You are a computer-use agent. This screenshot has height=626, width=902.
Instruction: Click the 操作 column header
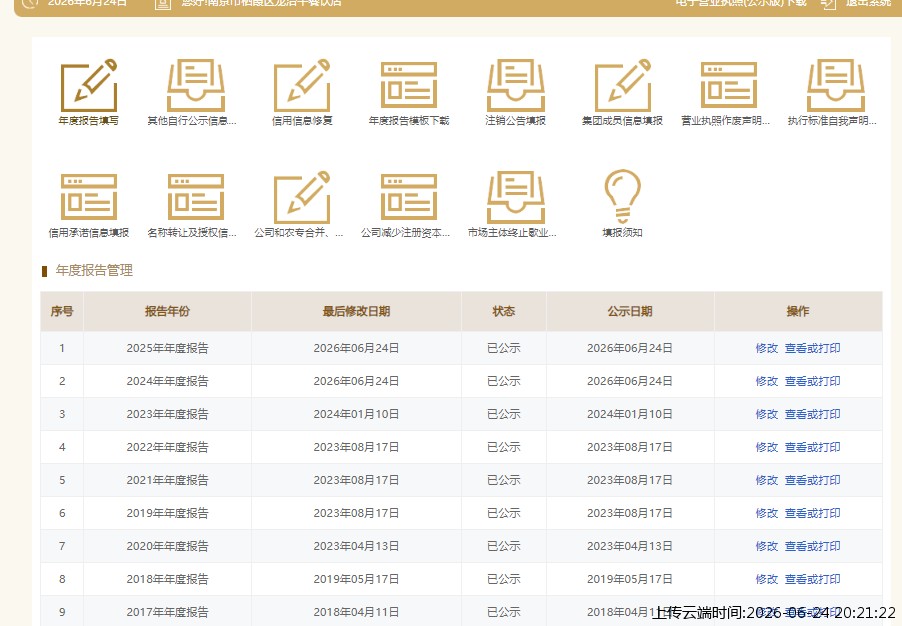pos(798,311)
